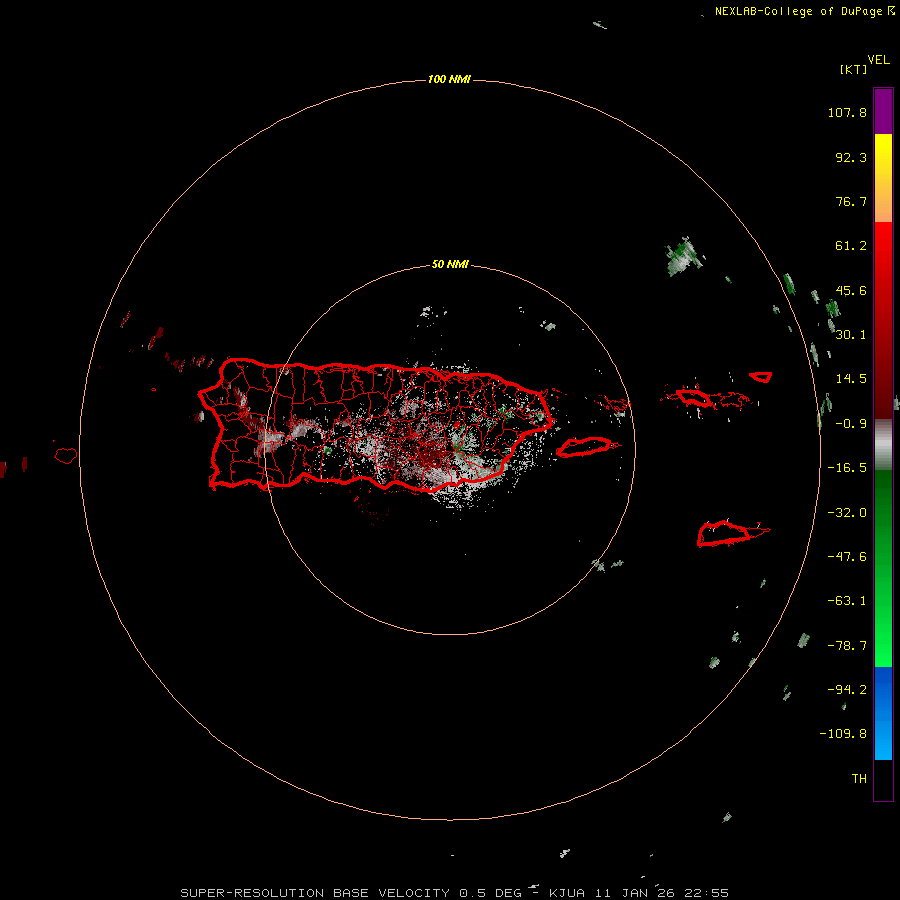This screenshot has height=900, width=900.
Task: Click the product title caption at bottom
Action: tap(455, 893)
